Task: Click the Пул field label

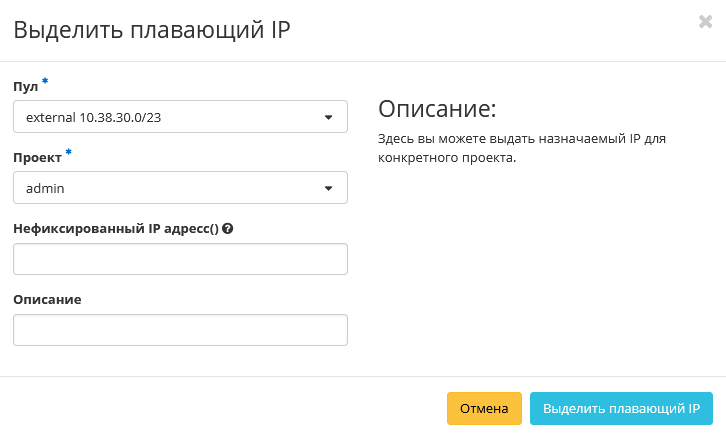Action: coord(25,87)
